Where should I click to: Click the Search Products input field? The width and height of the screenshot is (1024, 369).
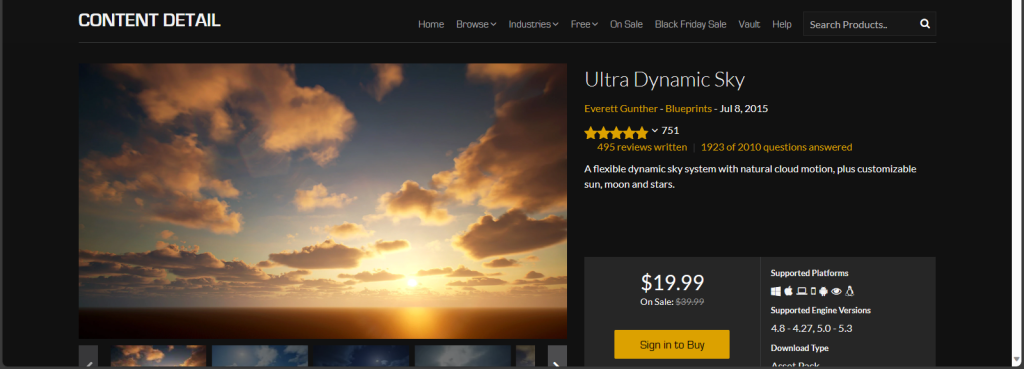click(x=860, y=24)
